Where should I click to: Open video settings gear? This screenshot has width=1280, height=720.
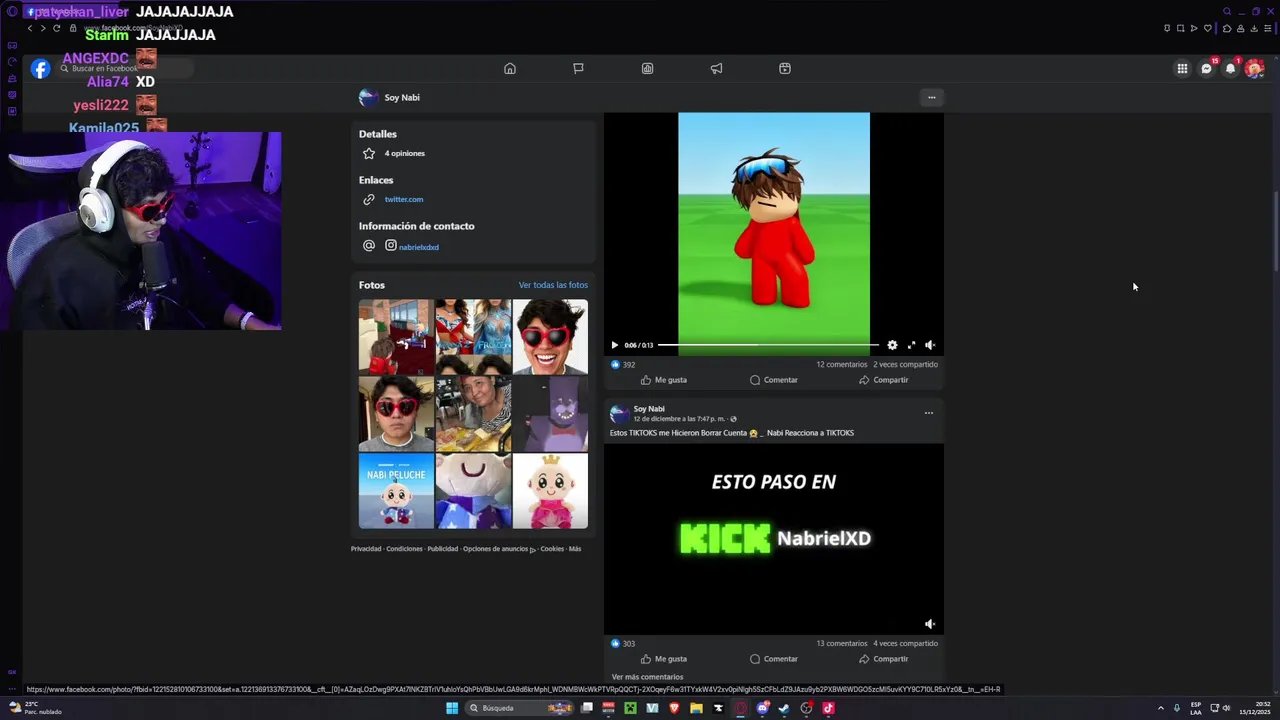tap(892, 345)
